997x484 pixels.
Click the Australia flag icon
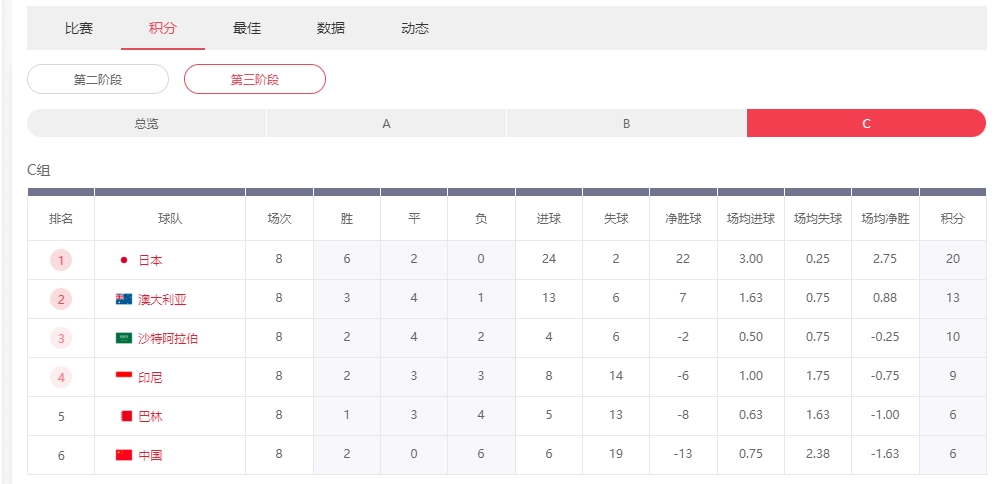click(x=124, y=299)
